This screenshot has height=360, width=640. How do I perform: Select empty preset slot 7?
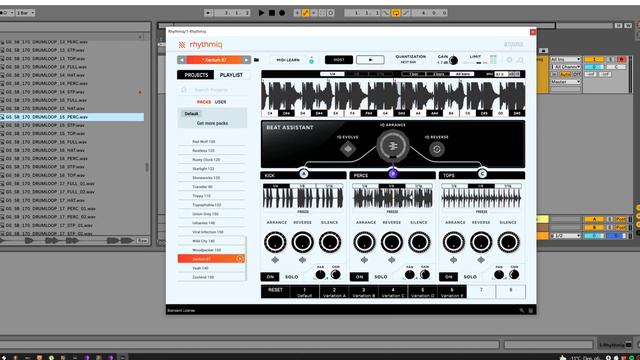[481, 291]
